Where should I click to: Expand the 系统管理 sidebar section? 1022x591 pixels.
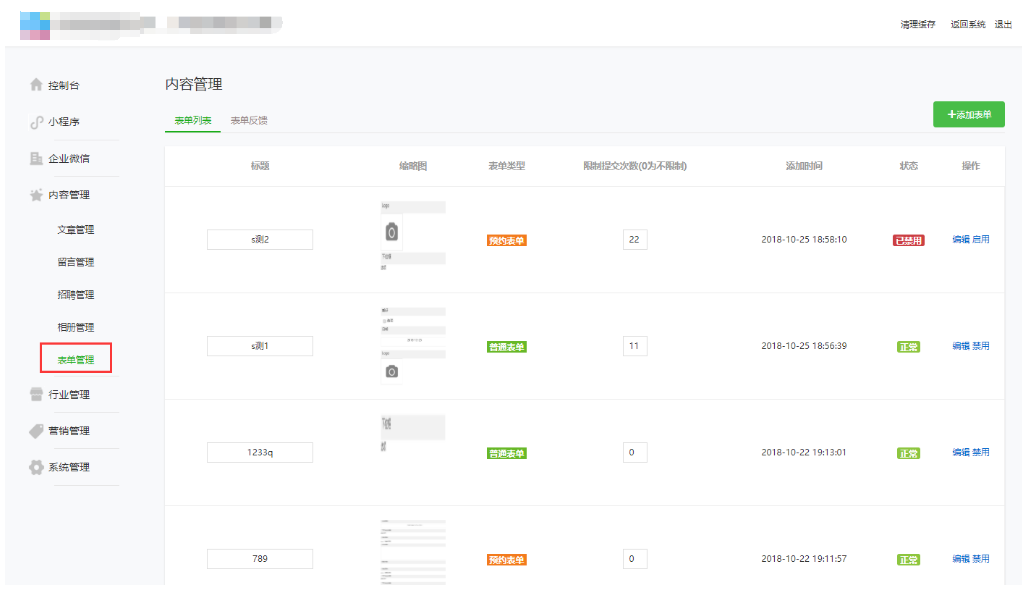click(69, 467)
